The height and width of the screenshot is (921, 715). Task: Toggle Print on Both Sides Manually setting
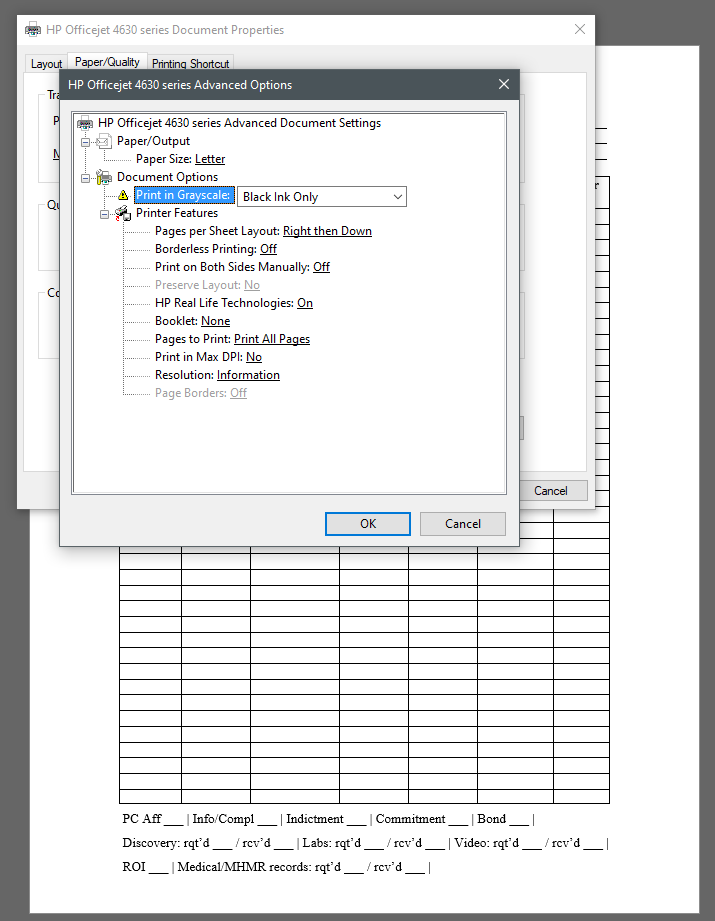tap(321, 267)
